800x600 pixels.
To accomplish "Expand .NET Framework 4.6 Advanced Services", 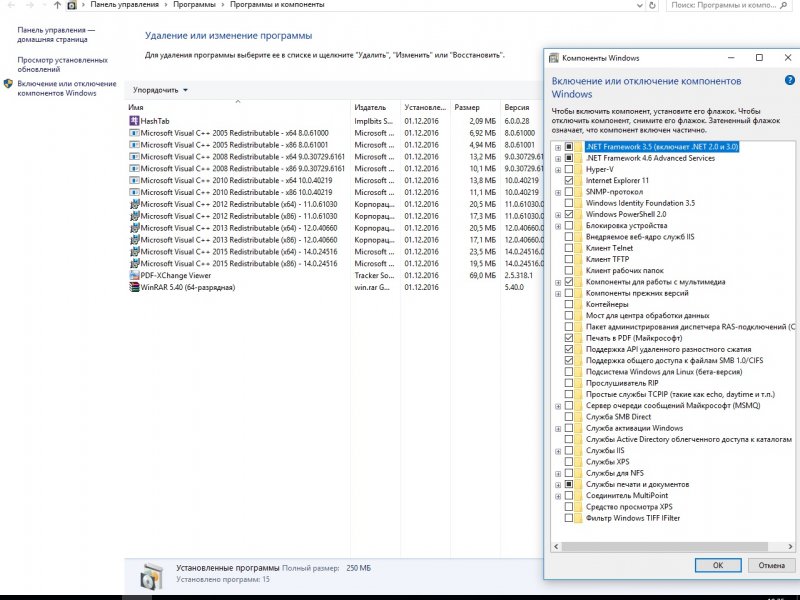I will pos(558,159).
